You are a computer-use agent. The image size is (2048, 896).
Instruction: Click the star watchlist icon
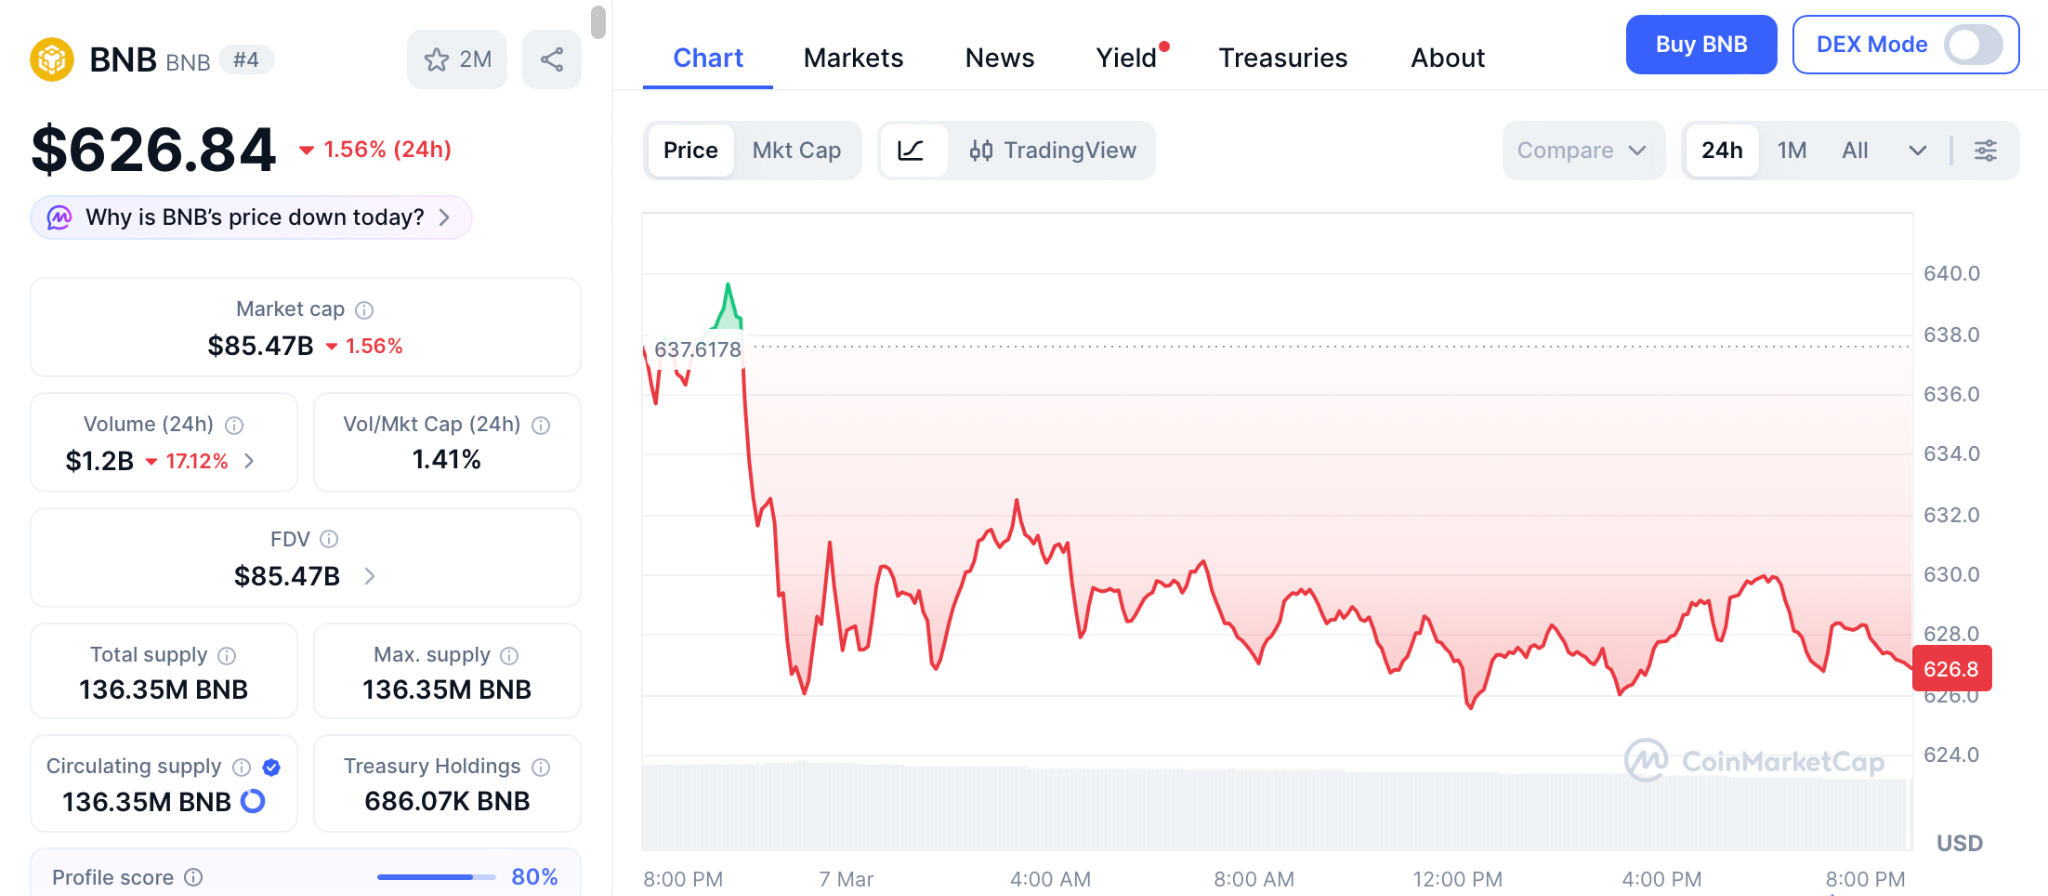(437, 60)
